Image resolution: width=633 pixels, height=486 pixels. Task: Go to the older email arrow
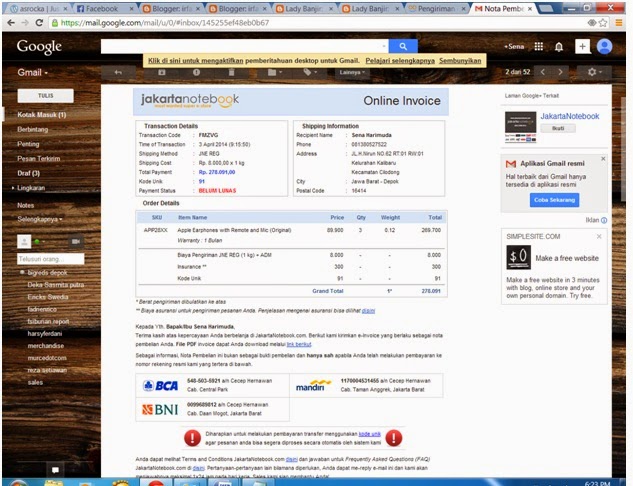(560, 72)
